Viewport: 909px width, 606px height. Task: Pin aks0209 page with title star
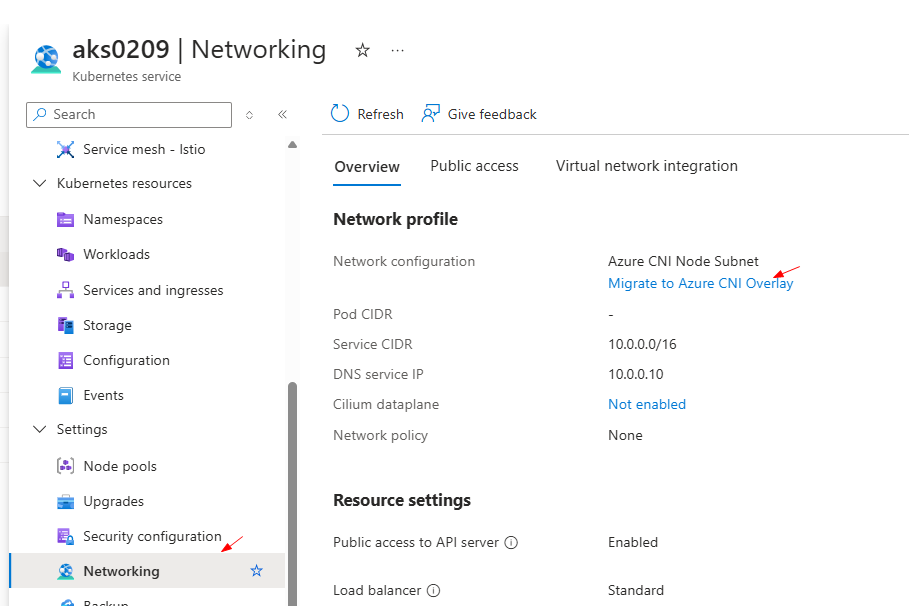coord(363,50)
